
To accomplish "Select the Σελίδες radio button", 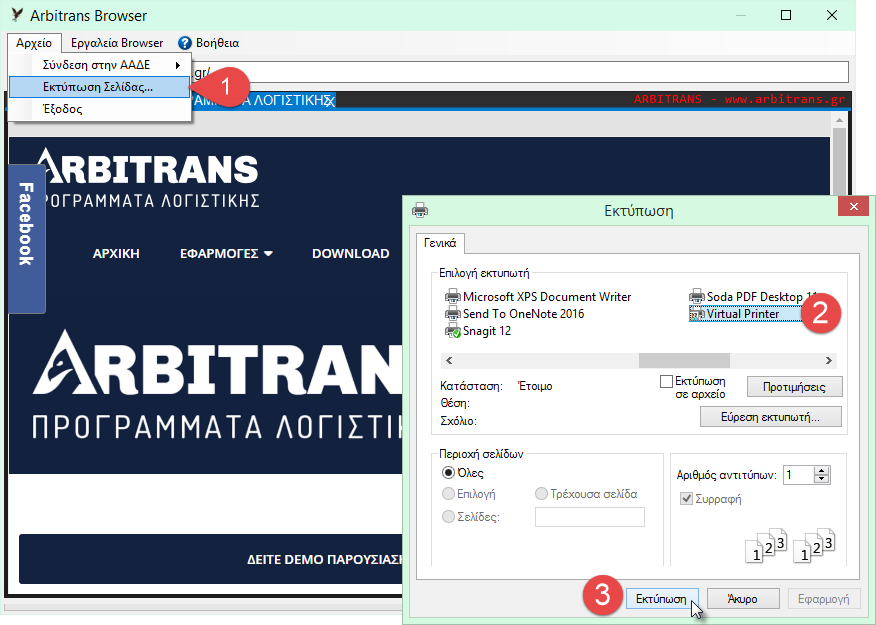I will click(448, 517).
